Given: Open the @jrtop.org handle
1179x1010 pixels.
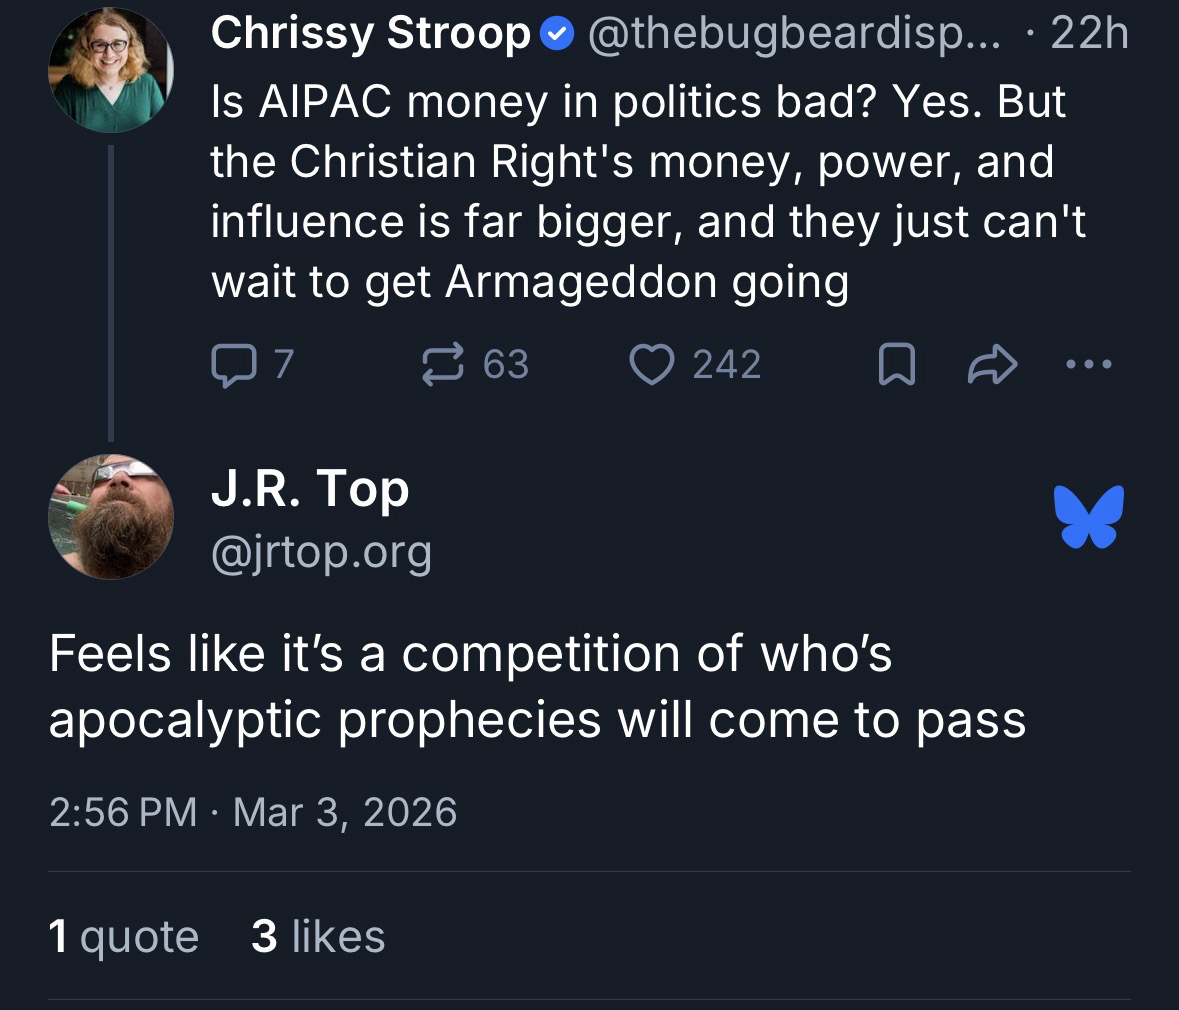Looking at the screenshot, I should pos(321,551).
